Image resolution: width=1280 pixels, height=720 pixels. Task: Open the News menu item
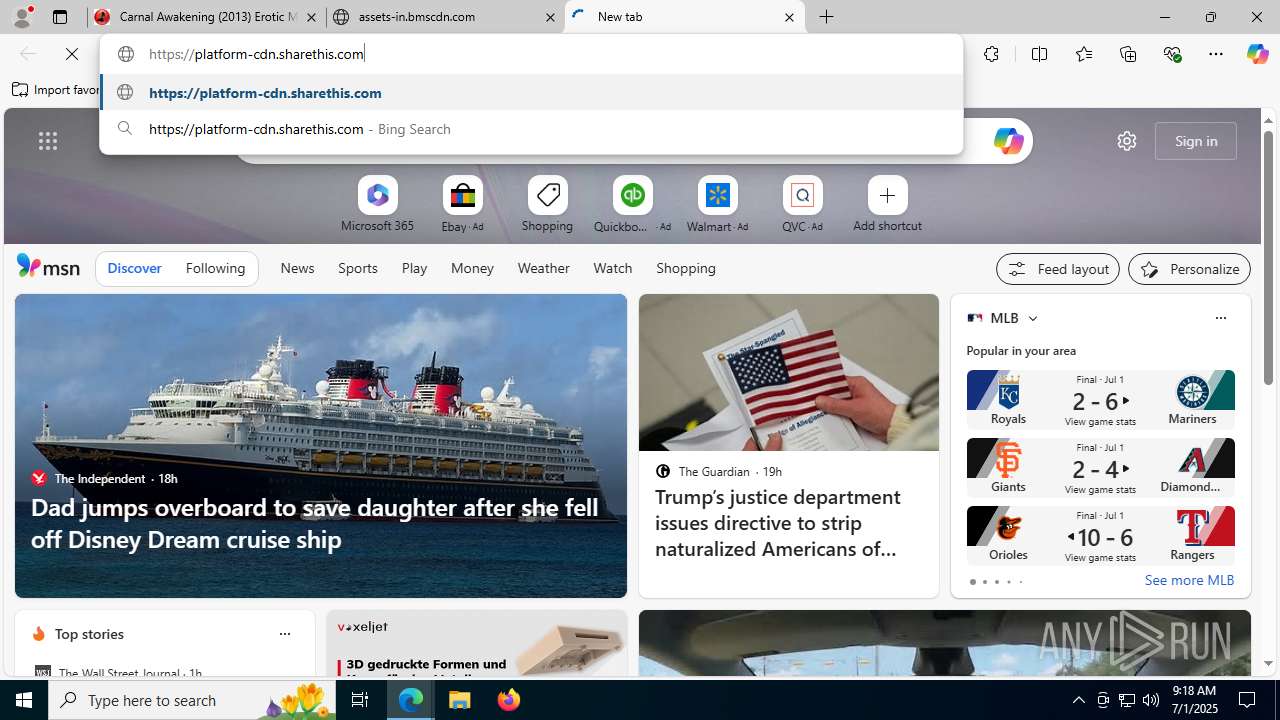click(x=297, y=268)
